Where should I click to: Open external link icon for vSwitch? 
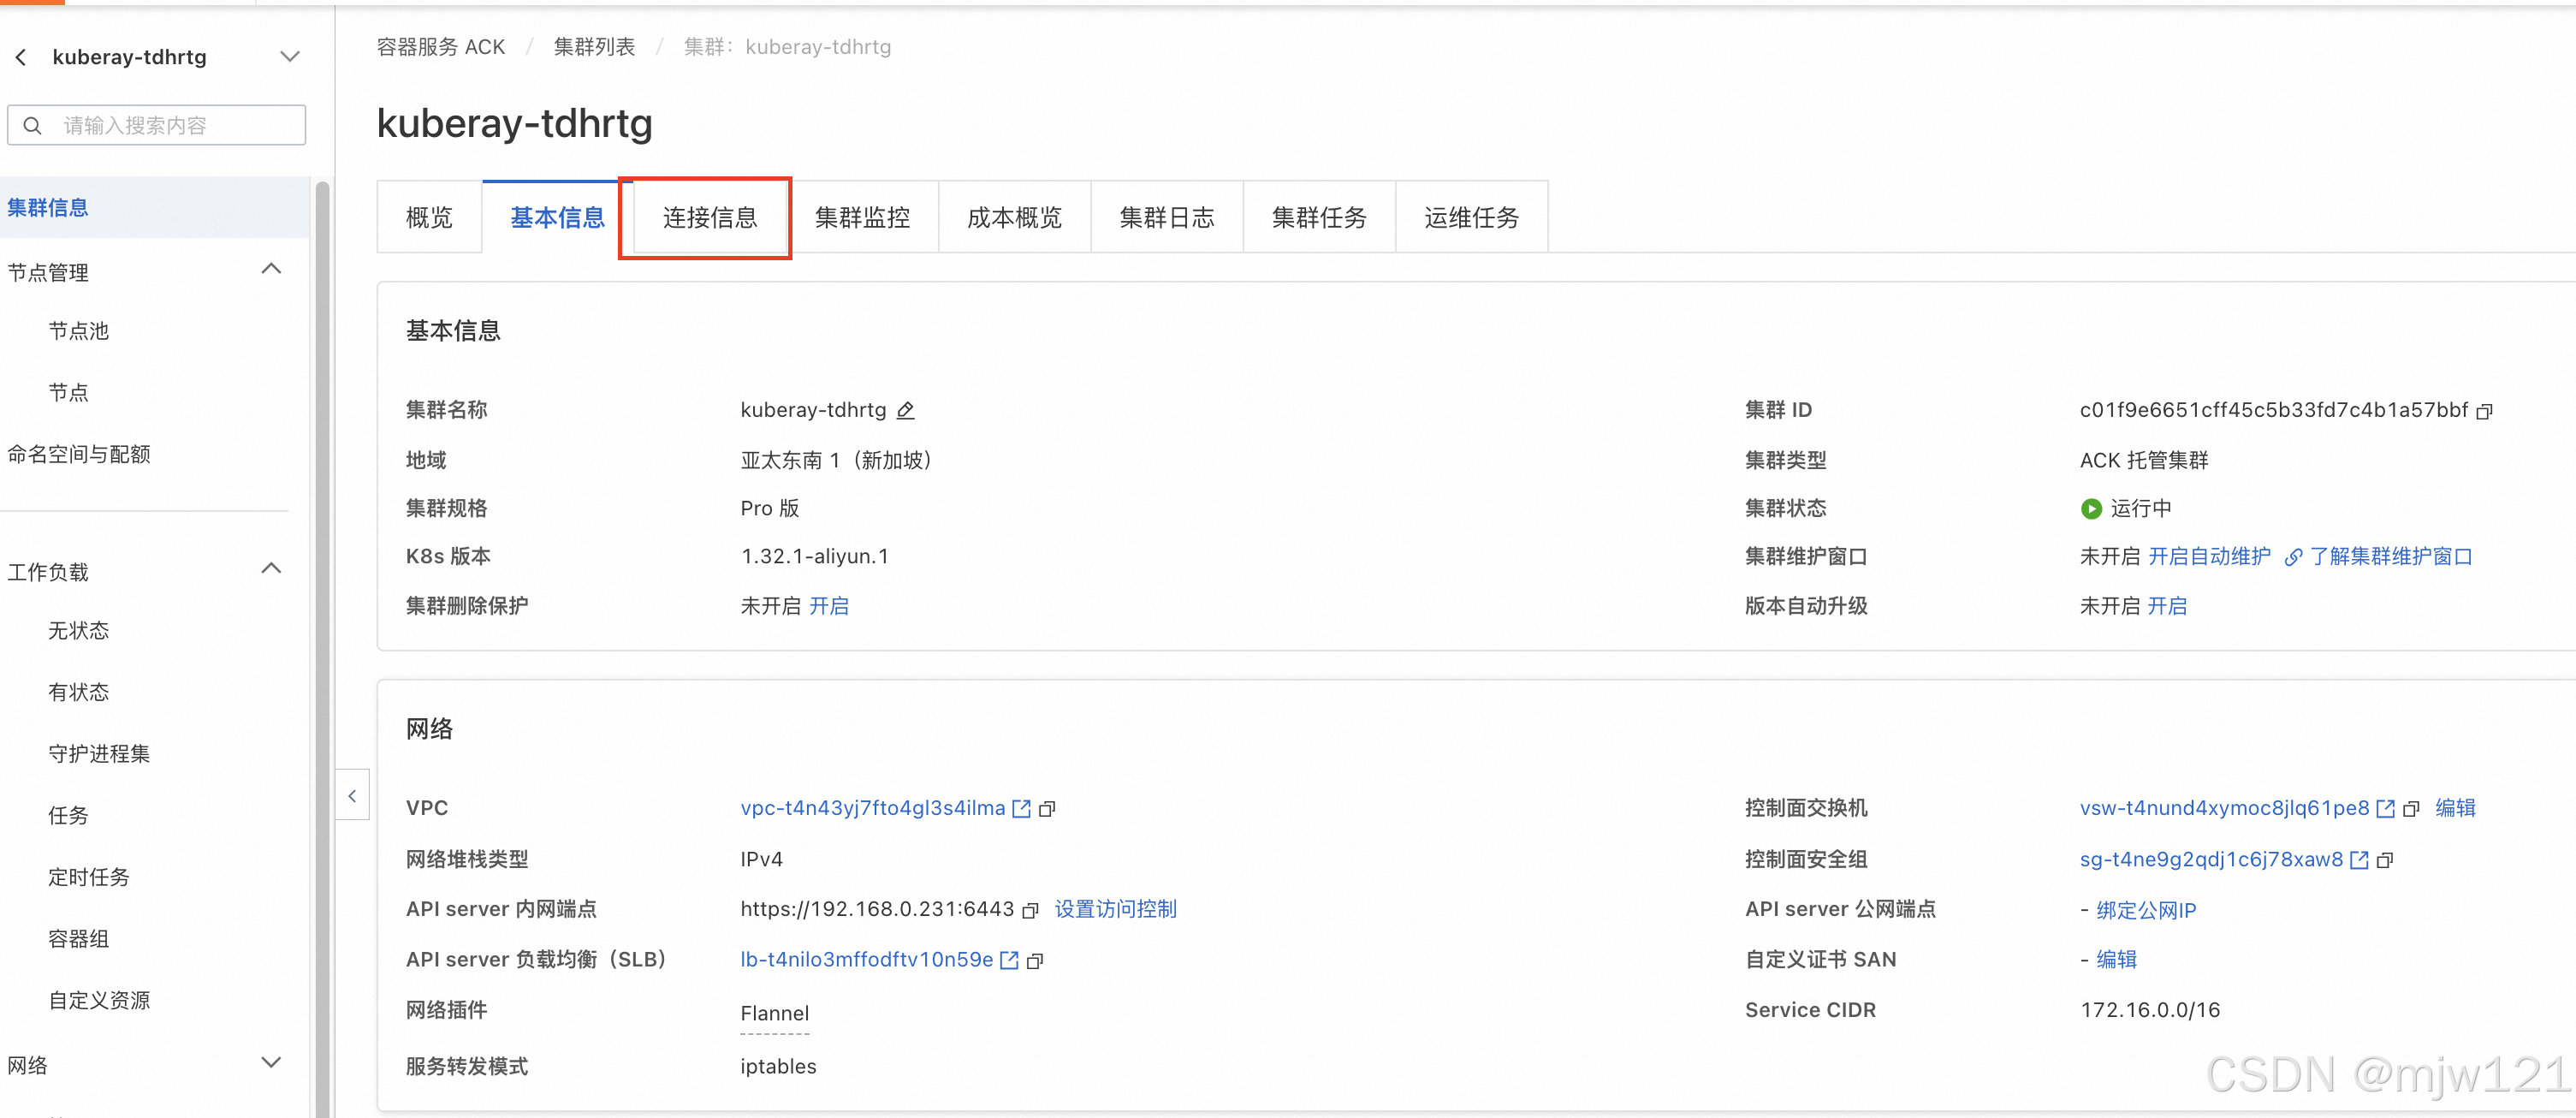2385,808
